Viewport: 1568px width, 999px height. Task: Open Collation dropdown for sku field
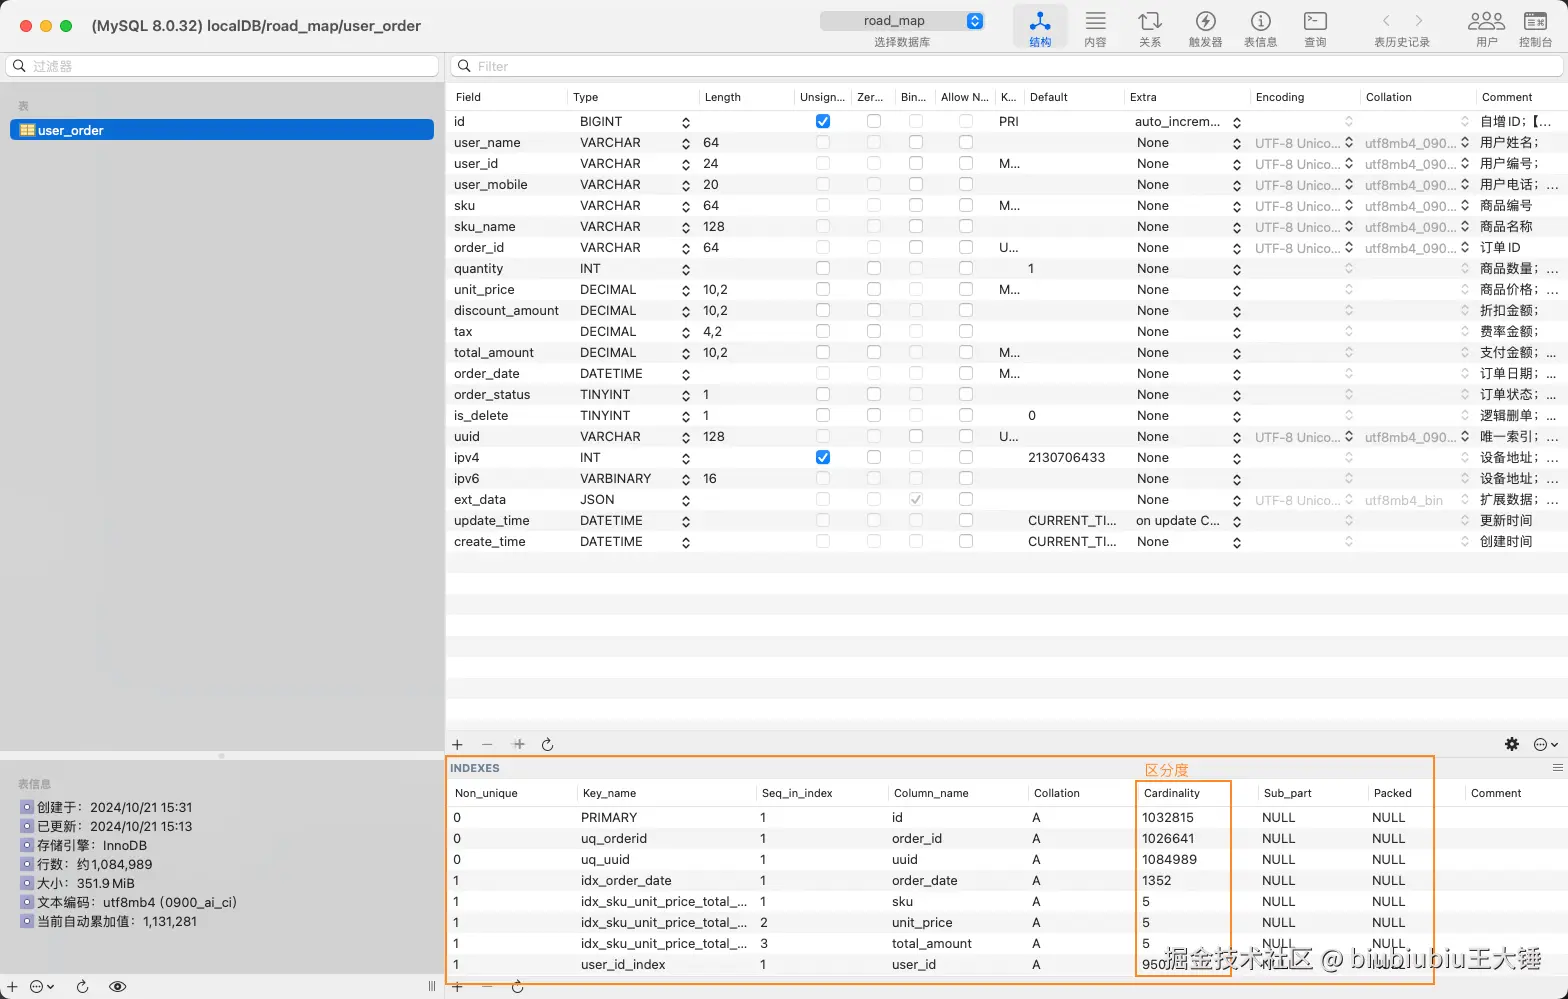[1465, 206]
